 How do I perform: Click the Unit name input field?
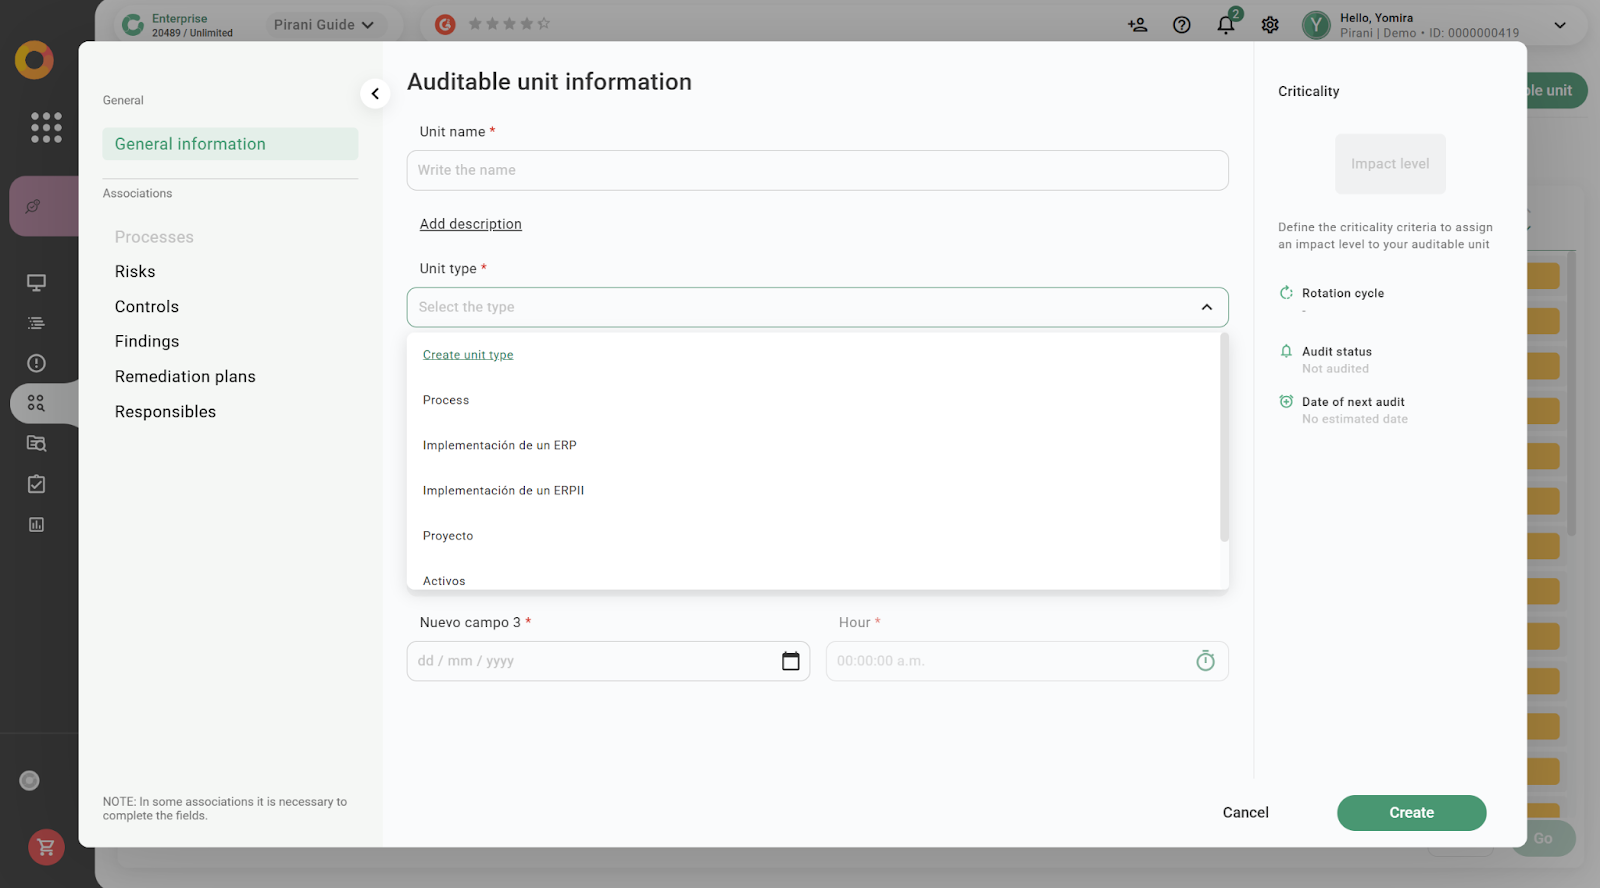coord(817,170)
